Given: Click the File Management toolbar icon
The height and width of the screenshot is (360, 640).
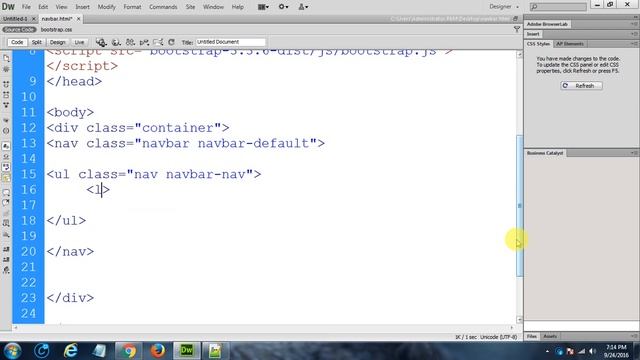Looking at the screenshot, I should click(130, 42).
